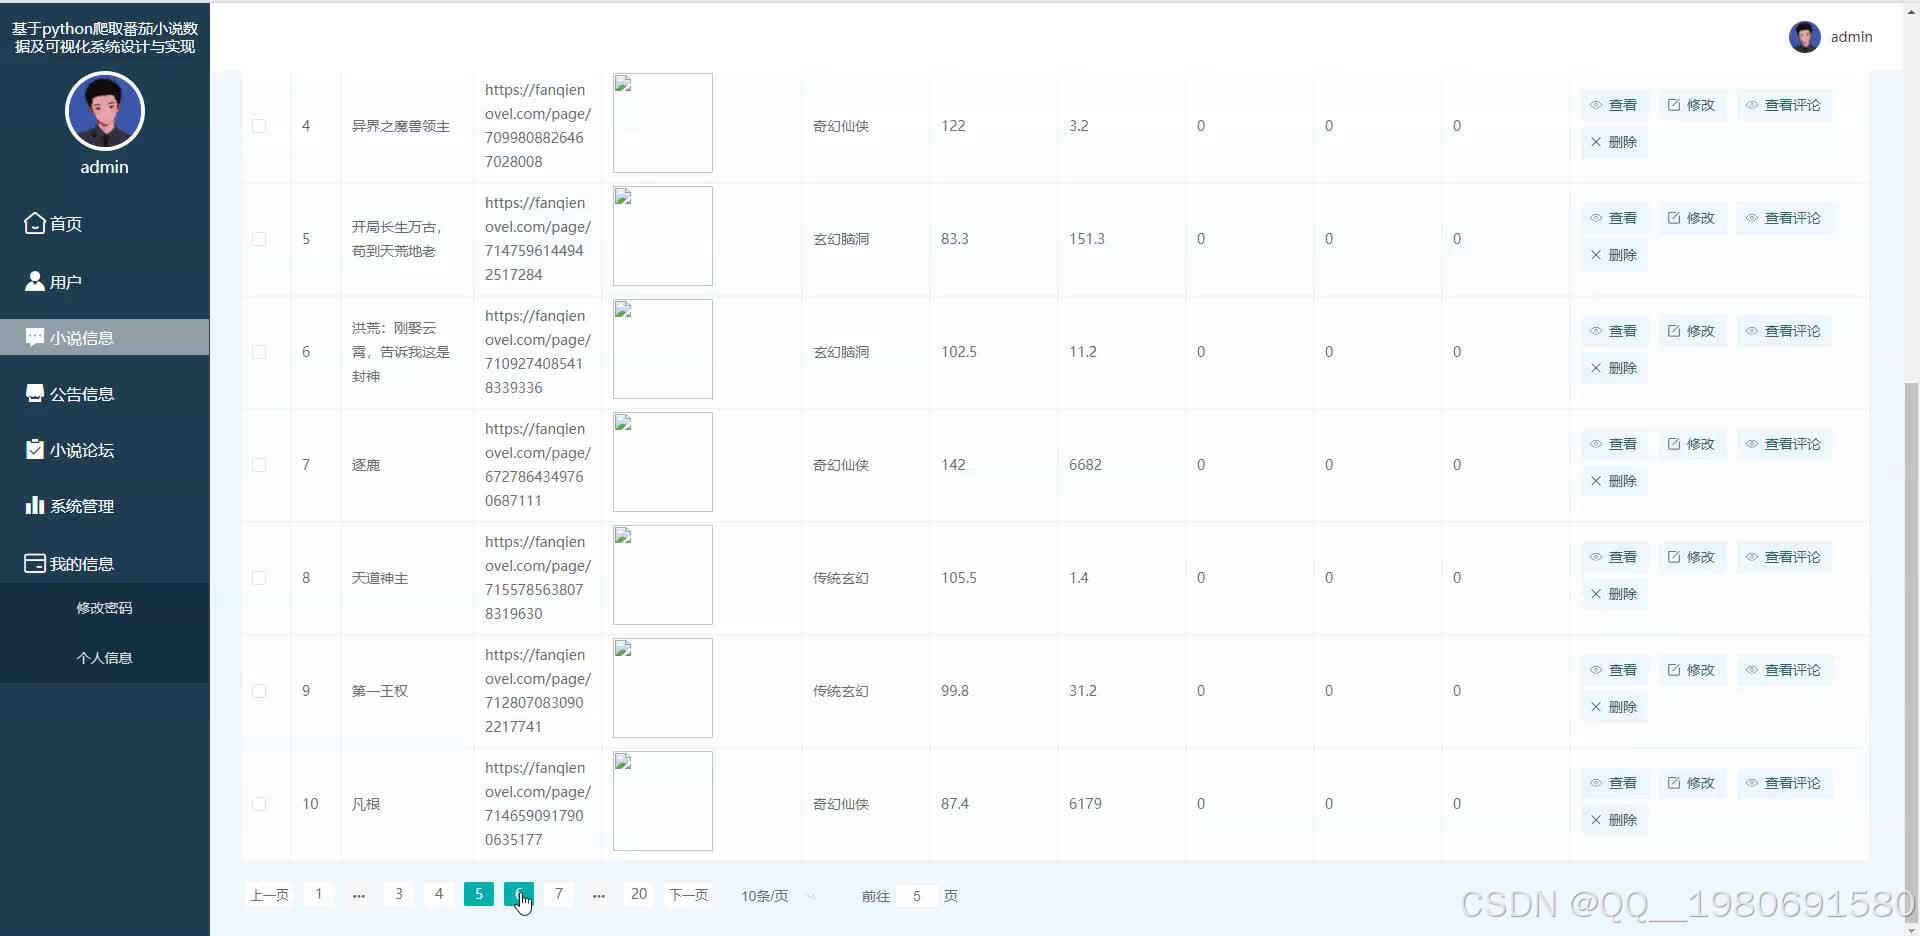Screen dimensions: 1920x936
Task: Go to page 3 in pagination
Action: point(399,894)
